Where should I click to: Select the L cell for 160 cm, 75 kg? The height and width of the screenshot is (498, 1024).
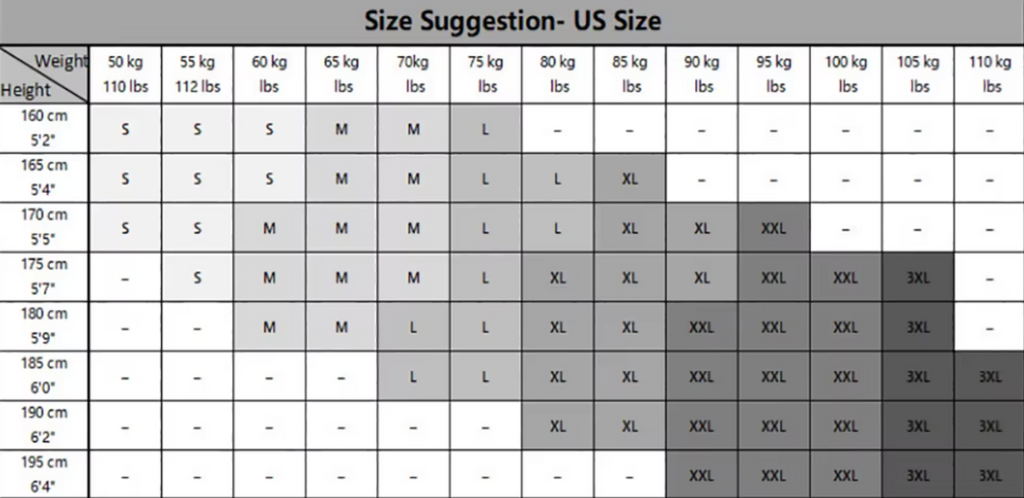pyautogui.click(x=485, y=129)
